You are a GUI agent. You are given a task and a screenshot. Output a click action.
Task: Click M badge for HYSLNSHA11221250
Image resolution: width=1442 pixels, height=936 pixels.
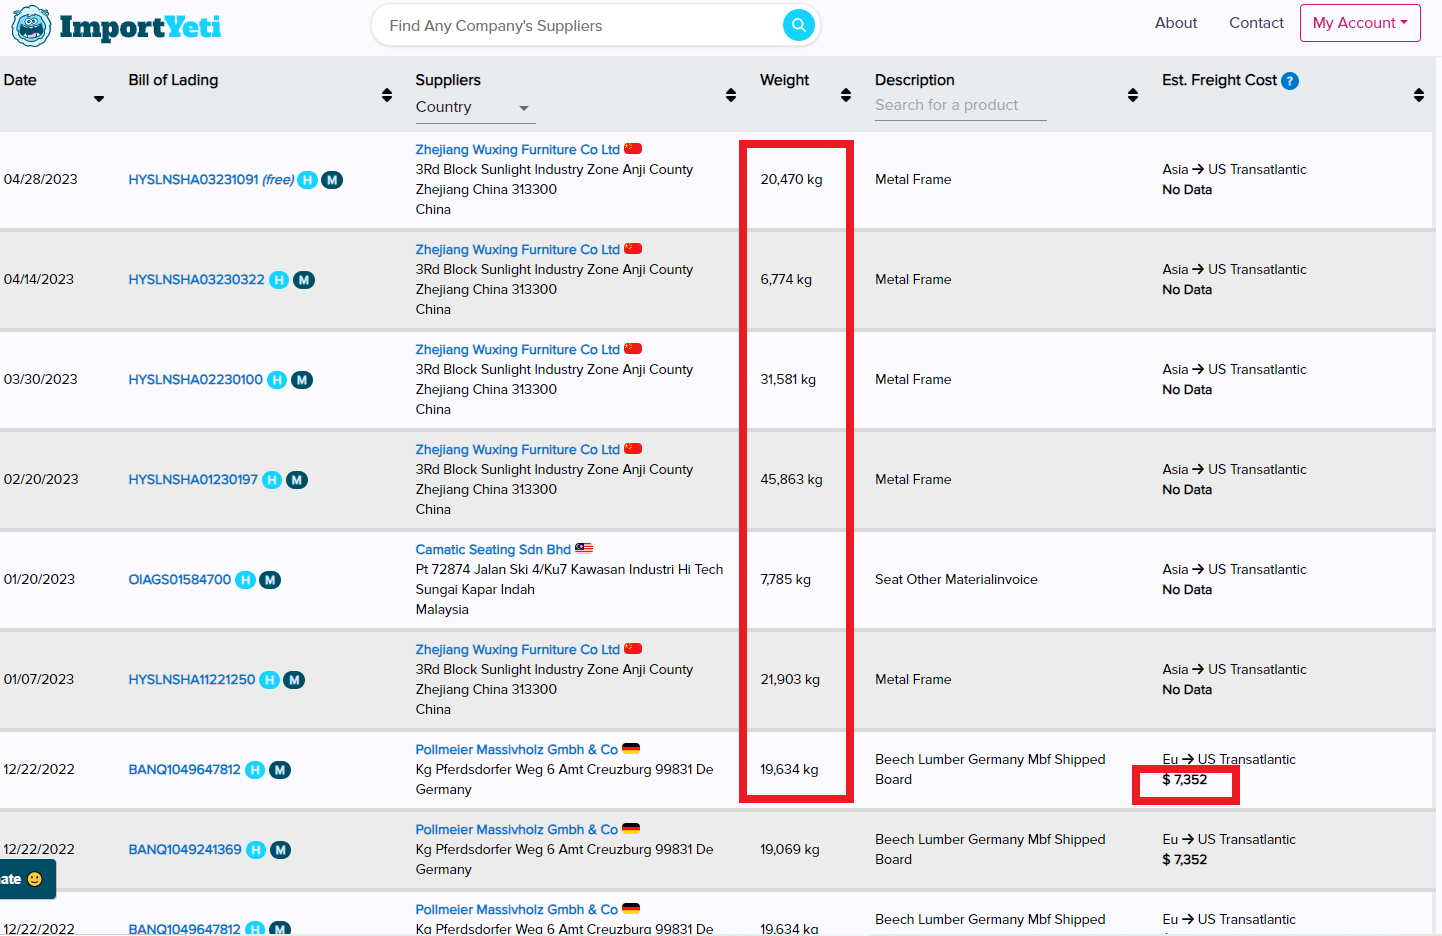(294, 680)
